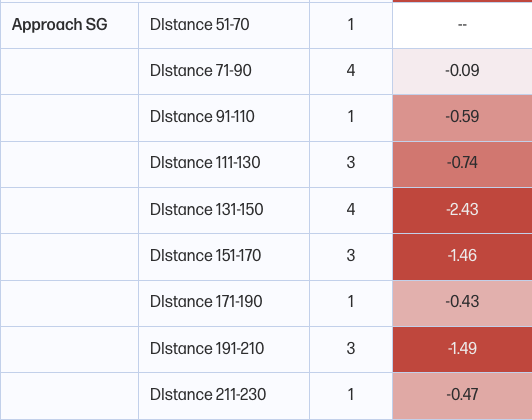The height and width of the screenshot is (420, 532).
Task: Select the DIstance 151-170 row label
Action: (205, 255)
